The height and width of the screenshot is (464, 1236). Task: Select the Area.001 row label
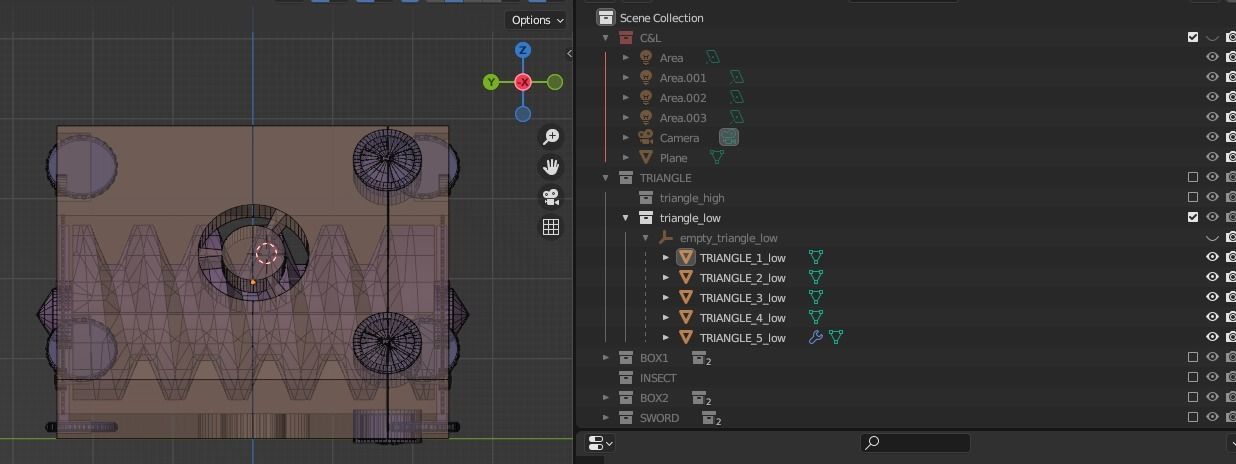(x=683, y=77)
